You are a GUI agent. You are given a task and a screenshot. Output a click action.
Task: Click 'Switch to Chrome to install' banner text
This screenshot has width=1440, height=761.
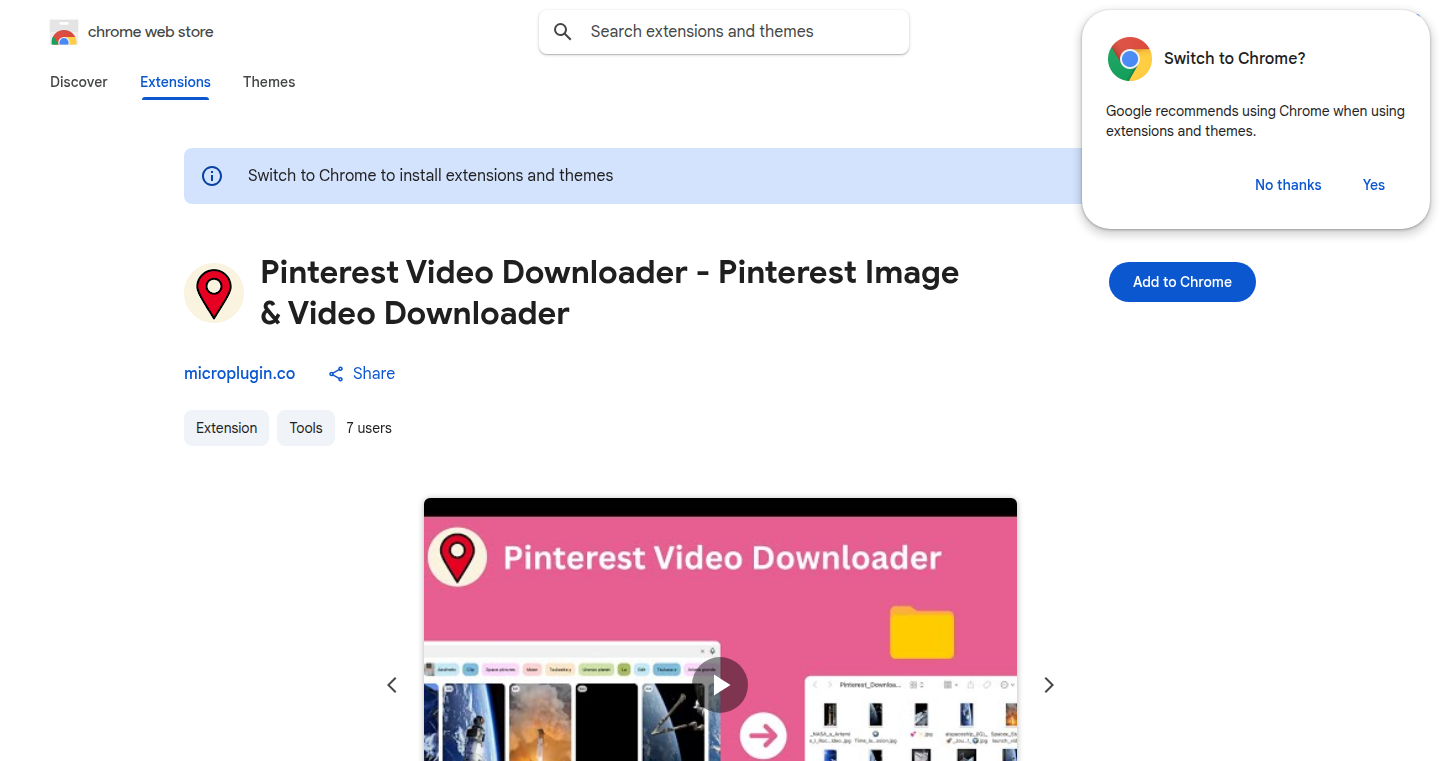tap(431, 176)
